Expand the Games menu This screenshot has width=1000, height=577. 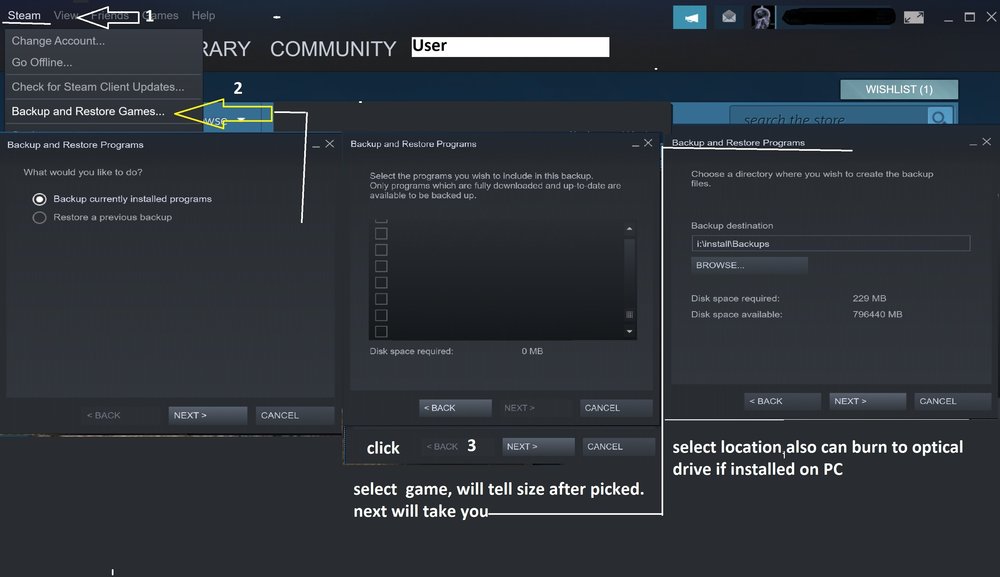coord(160,15)
